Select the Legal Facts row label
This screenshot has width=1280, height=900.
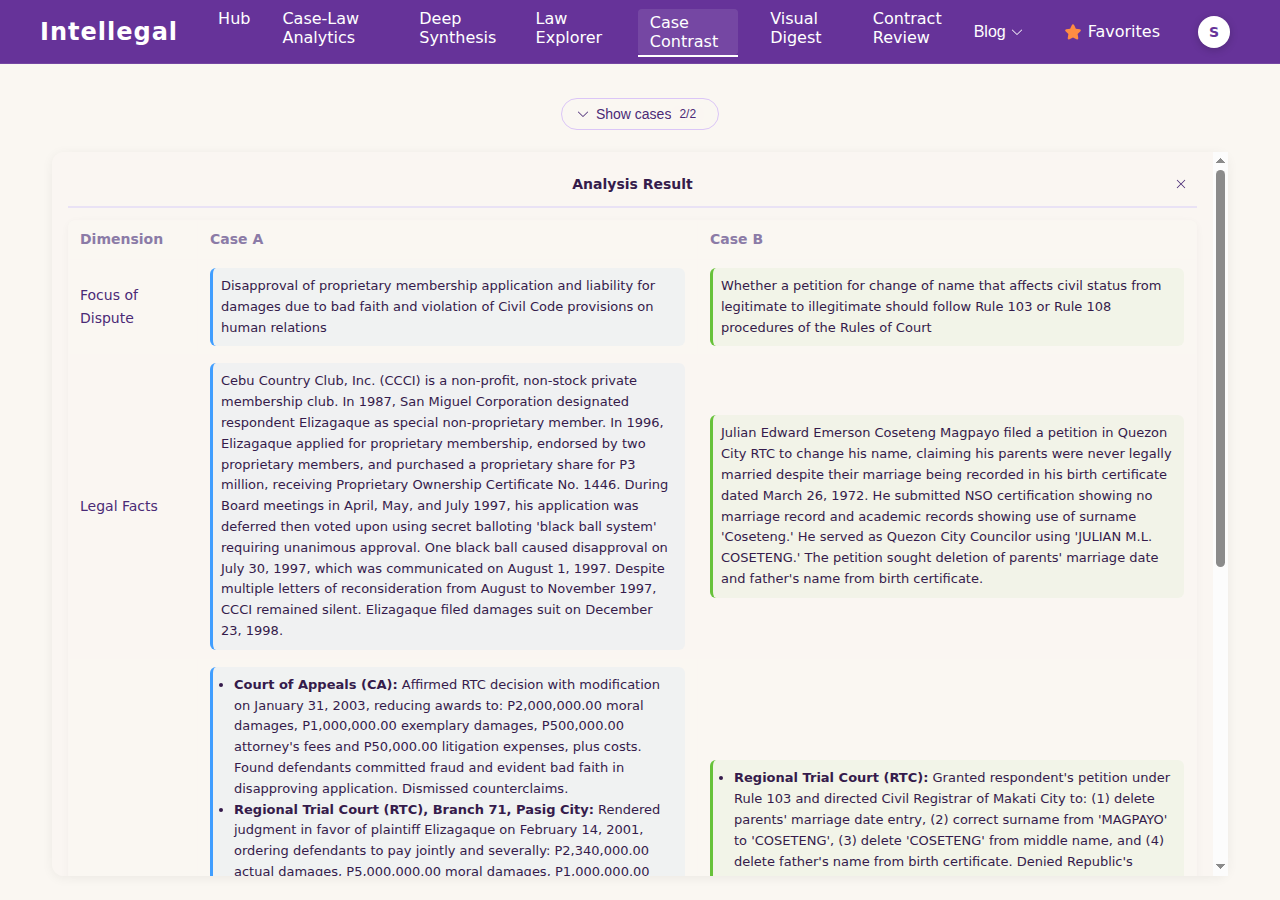click(119, 506)
